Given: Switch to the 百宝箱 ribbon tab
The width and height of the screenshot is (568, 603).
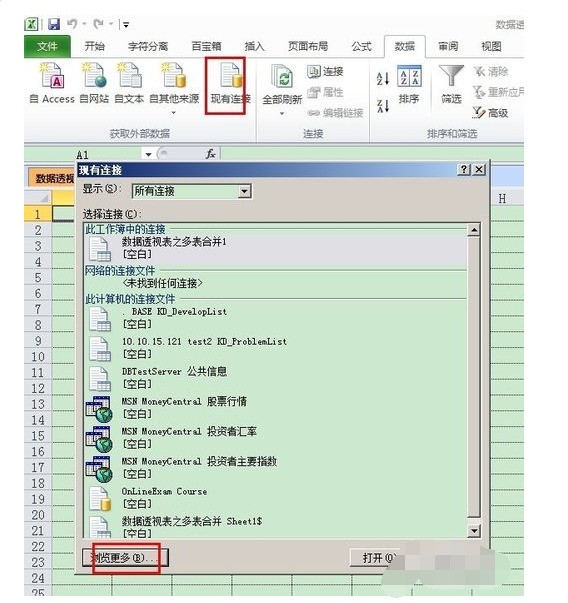Looking at the screenshot, I should point(207,47).
